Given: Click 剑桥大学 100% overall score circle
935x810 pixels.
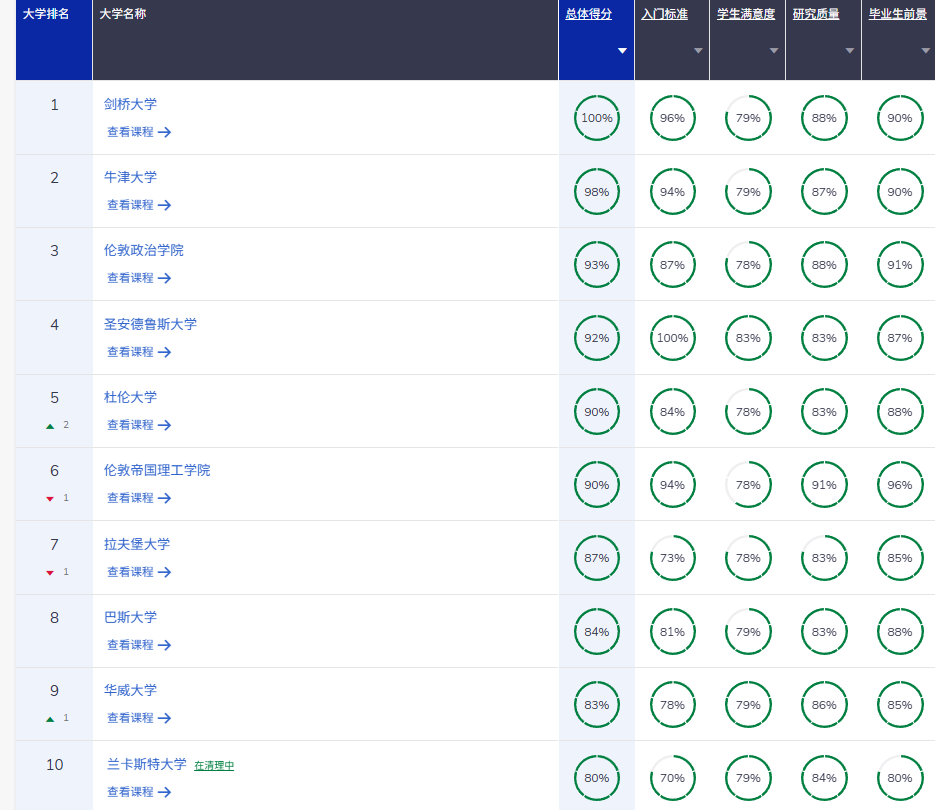Looking at the screenshot, I should [597, 118].
